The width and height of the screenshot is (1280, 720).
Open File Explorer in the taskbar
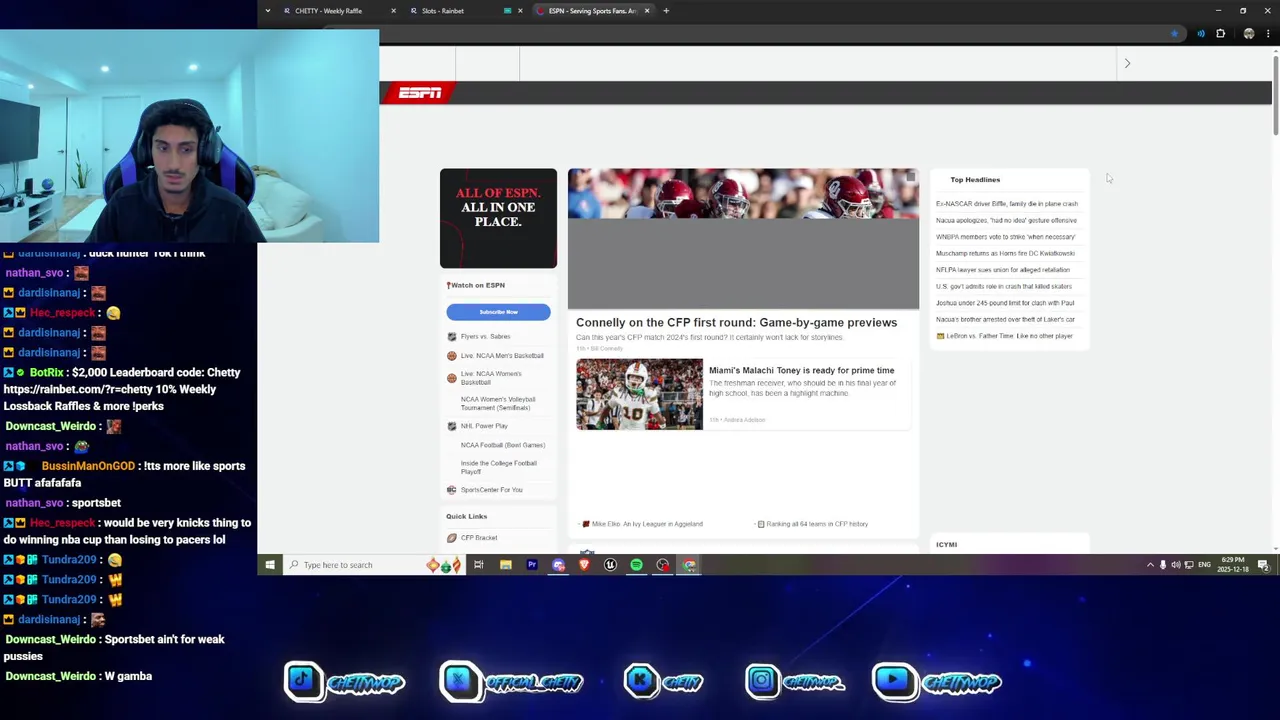point(506,565)
